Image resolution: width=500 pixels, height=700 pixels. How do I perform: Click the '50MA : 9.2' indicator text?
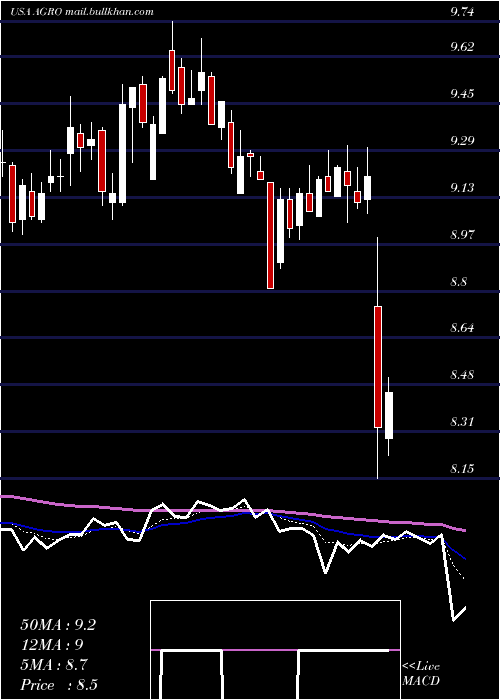58,625
